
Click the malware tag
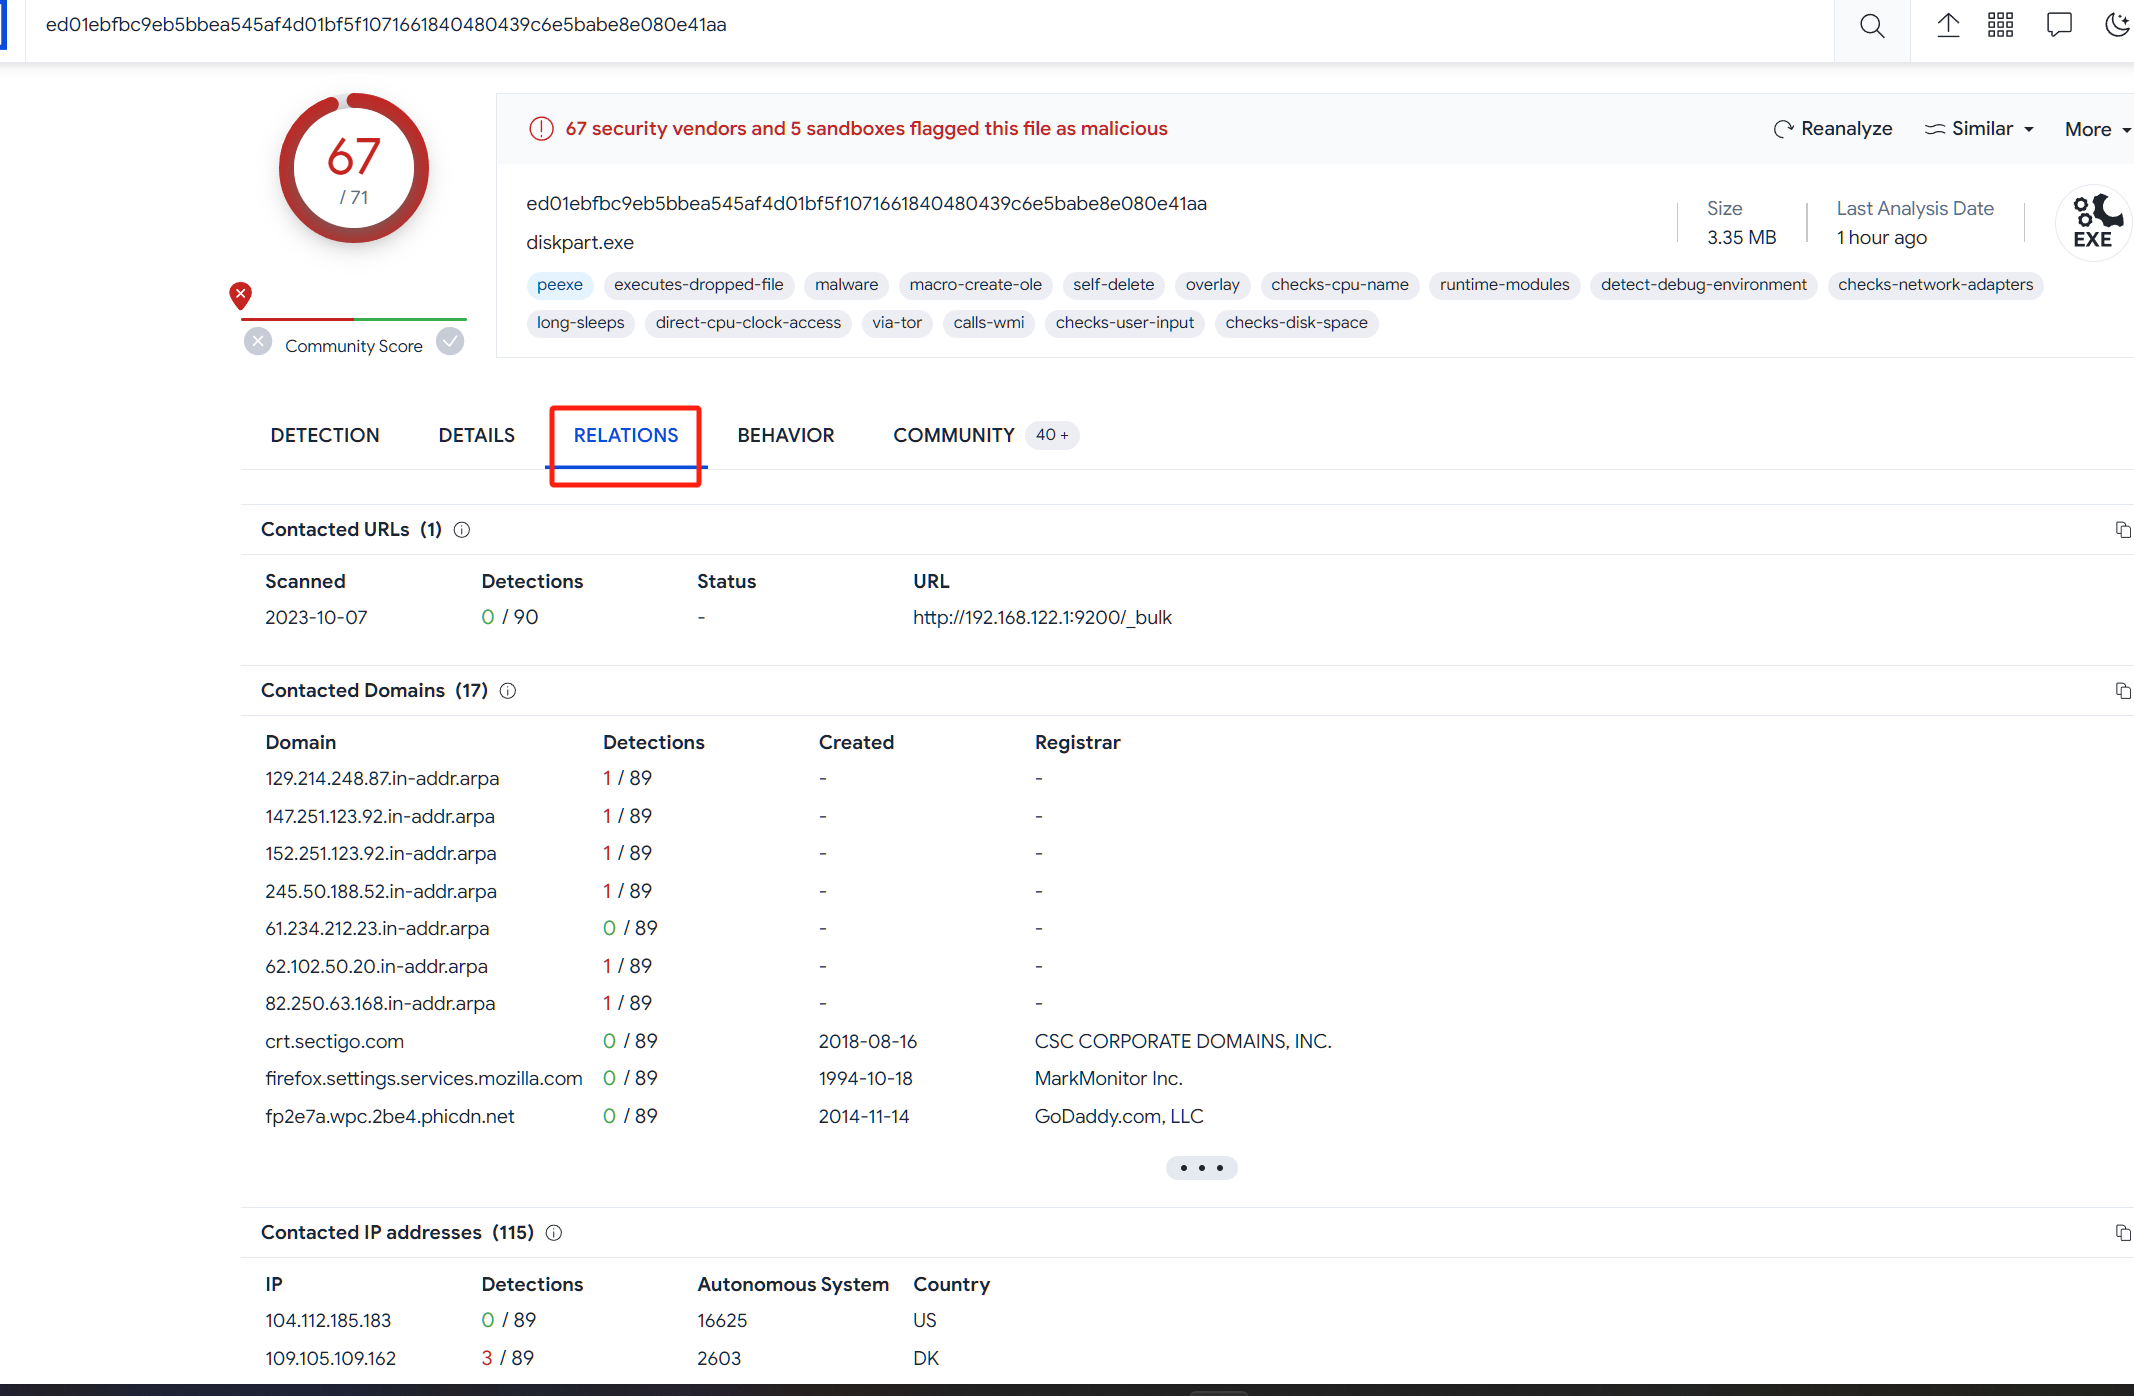click(847, 285)
